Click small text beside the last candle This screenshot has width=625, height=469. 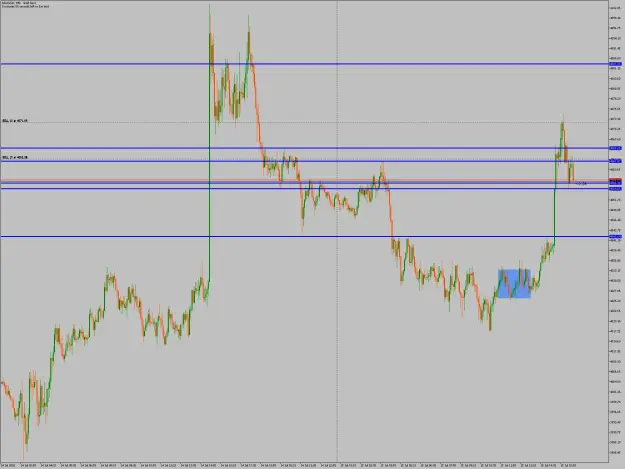click(582, 184)
